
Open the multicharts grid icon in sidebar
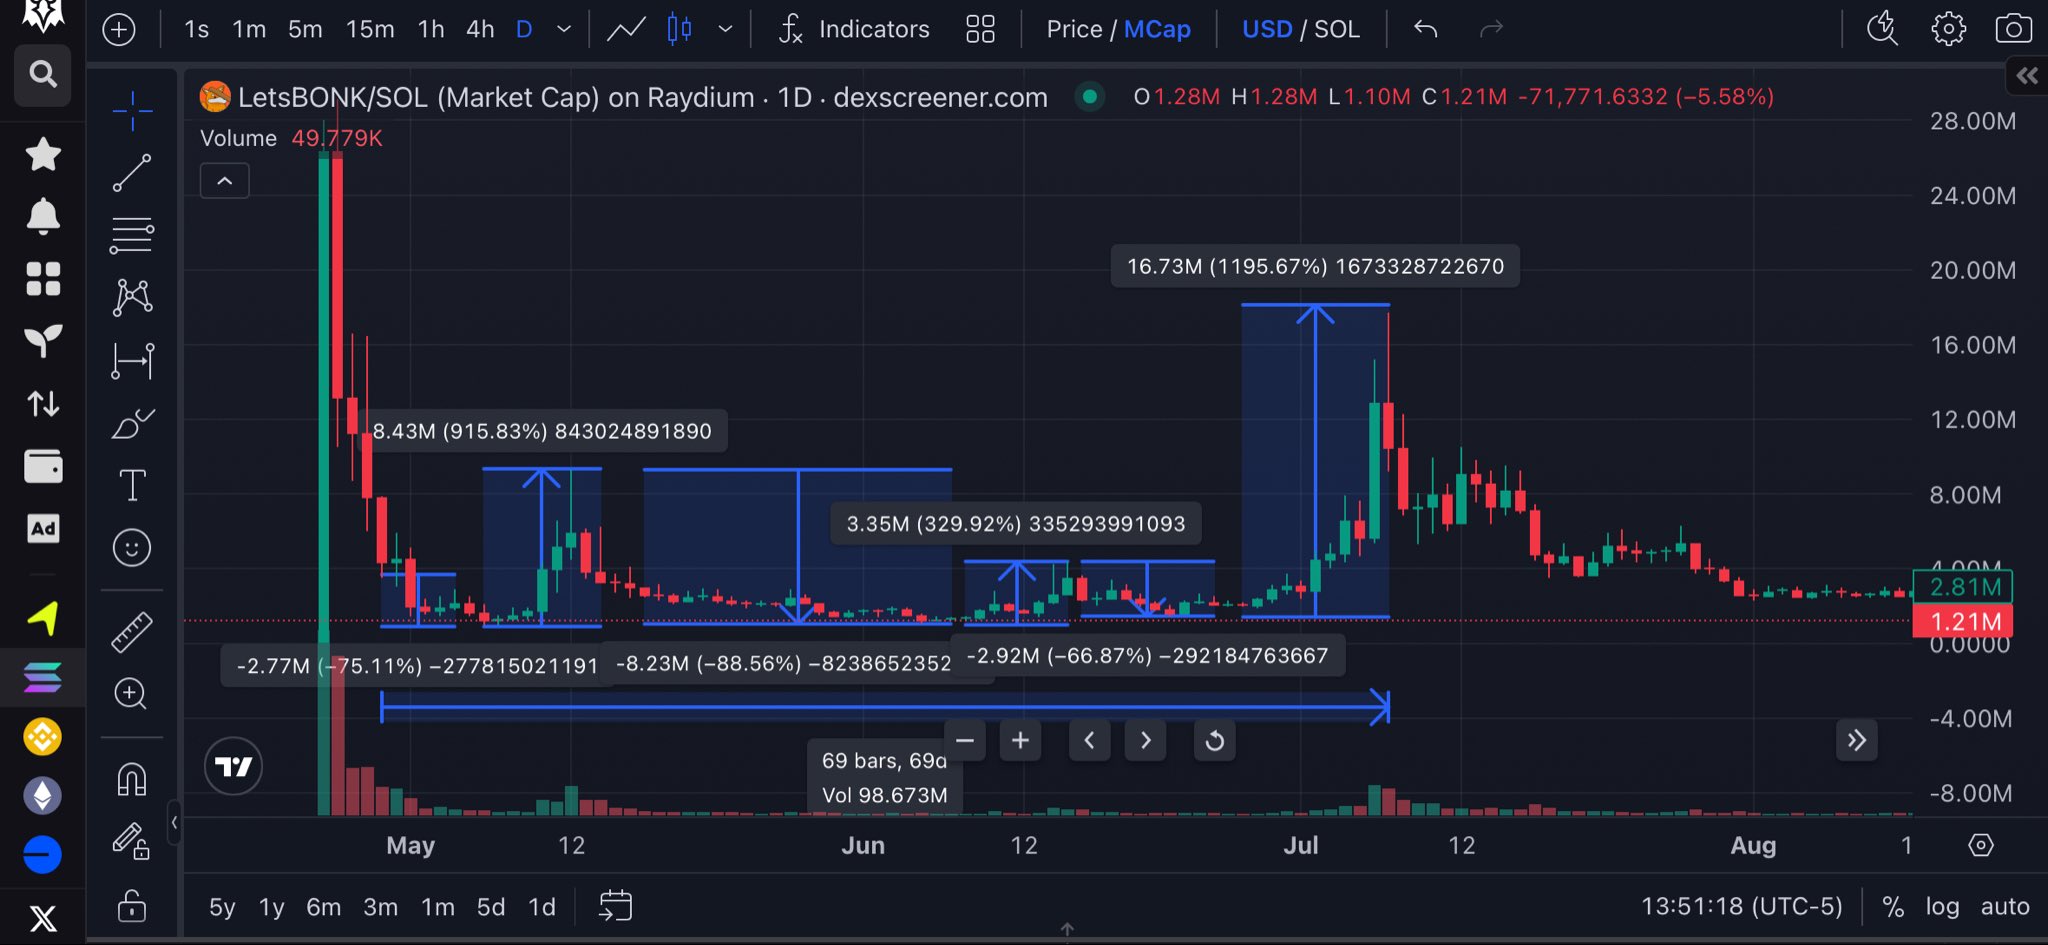point(43,279)
